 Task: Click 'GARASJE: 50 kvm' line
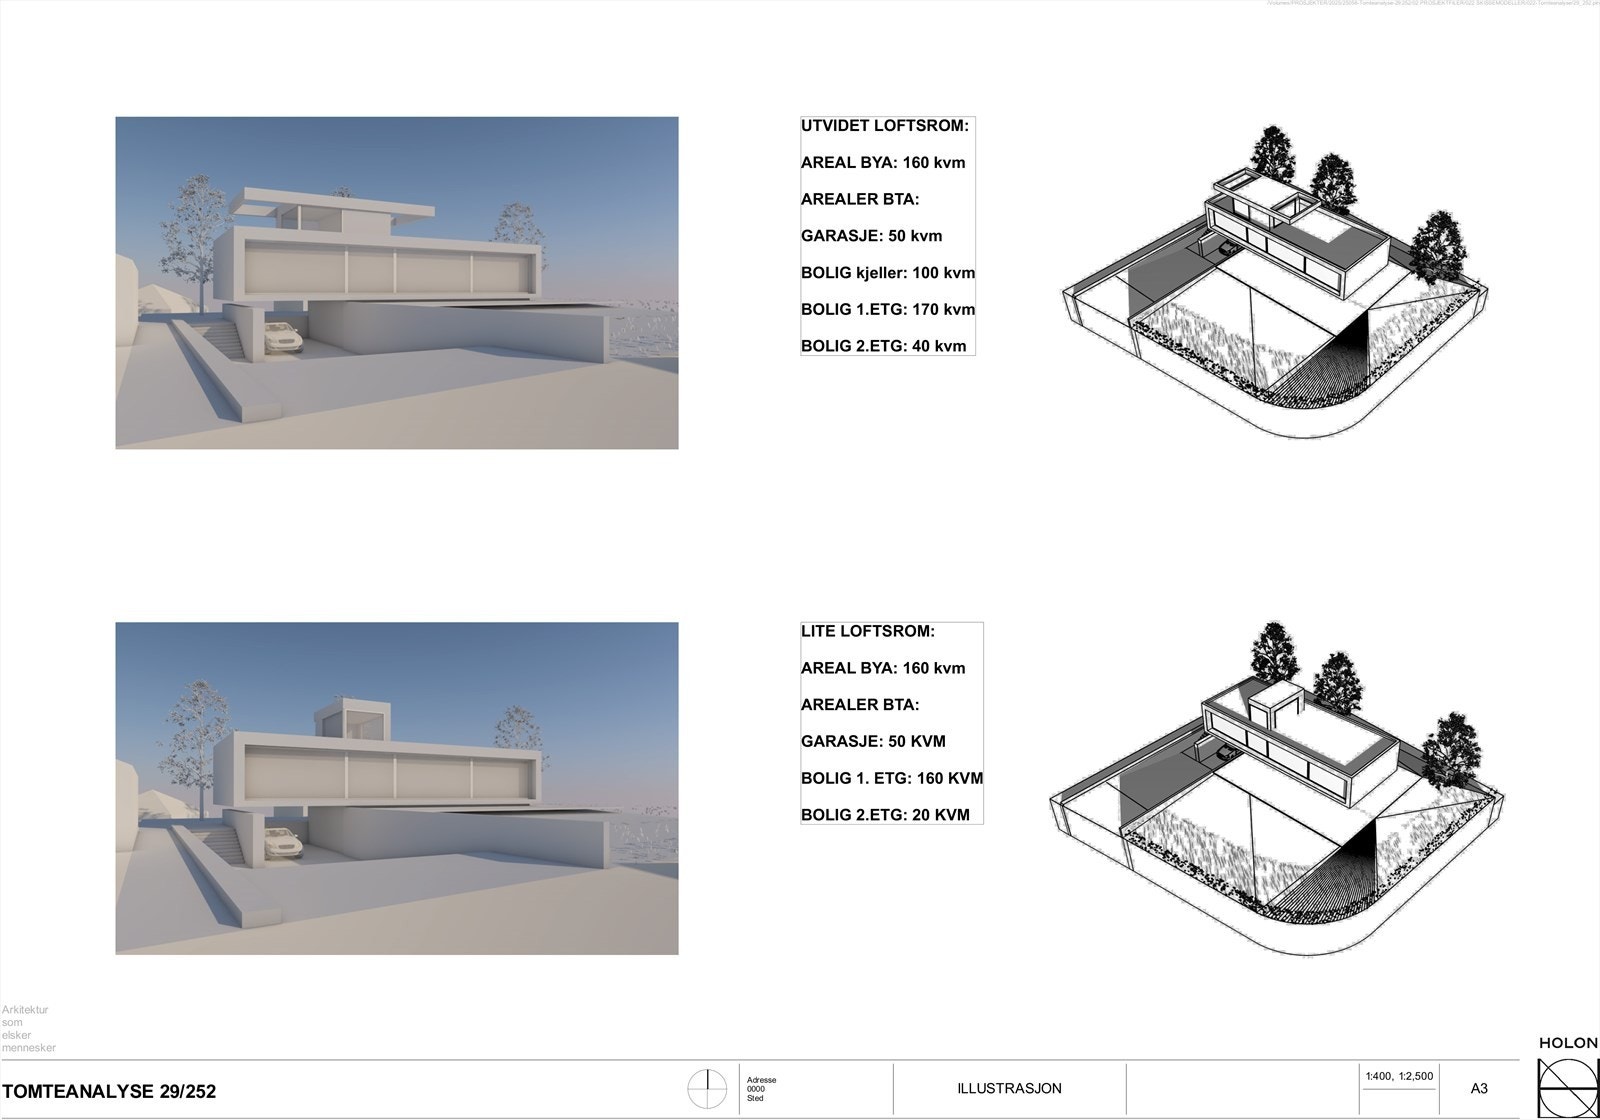pyautogui.click(x=872, y=236)
